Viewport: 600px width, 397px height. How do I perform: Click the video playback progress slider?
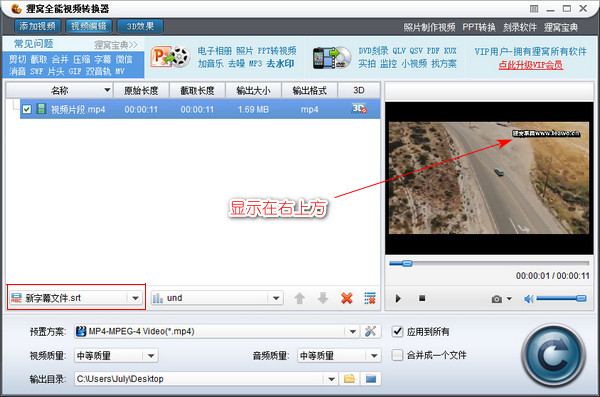pyautogui.click(x=489, y=263)
